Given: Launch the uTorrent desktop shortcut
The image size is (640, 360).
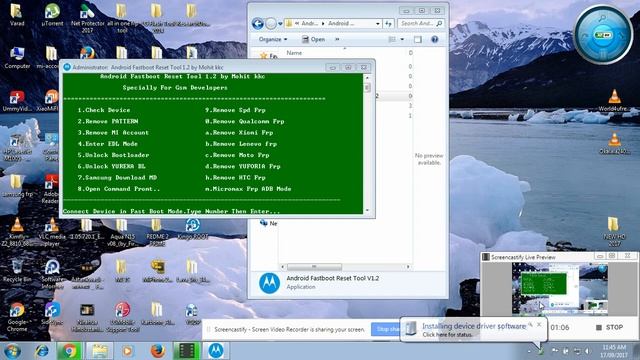Looking at the screenshot, I should pyautogui.click(x=52, y=15).
